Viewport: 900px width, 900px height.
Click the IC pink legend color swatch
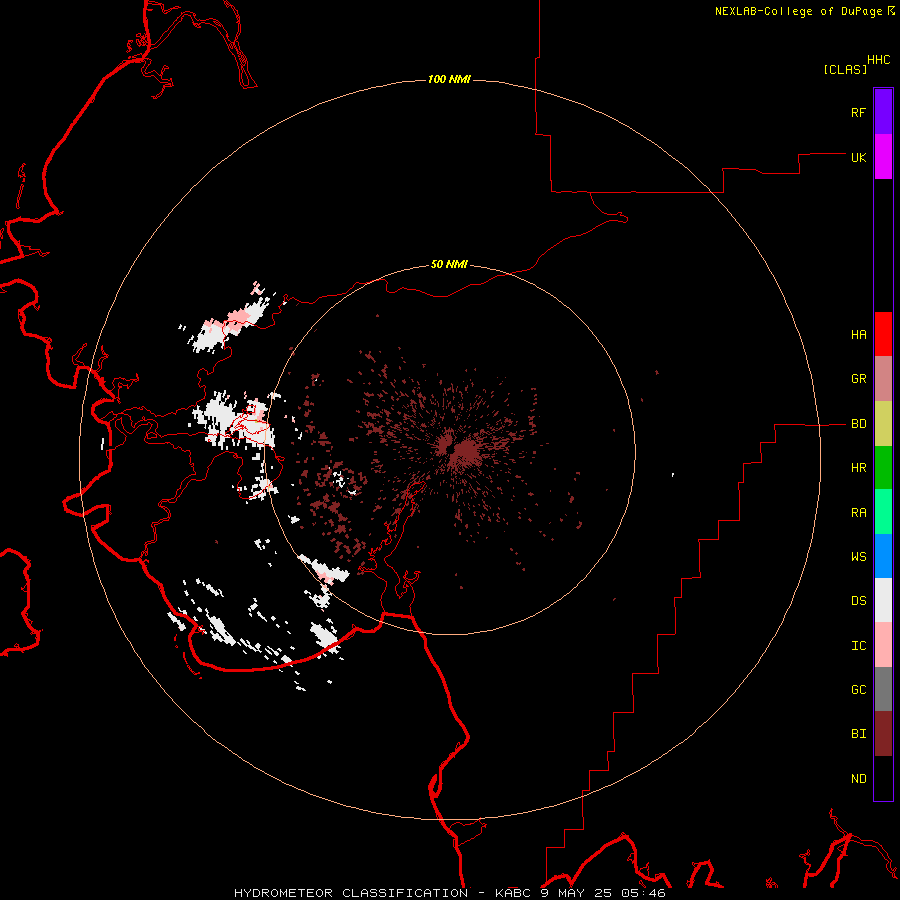pos(883,645)
